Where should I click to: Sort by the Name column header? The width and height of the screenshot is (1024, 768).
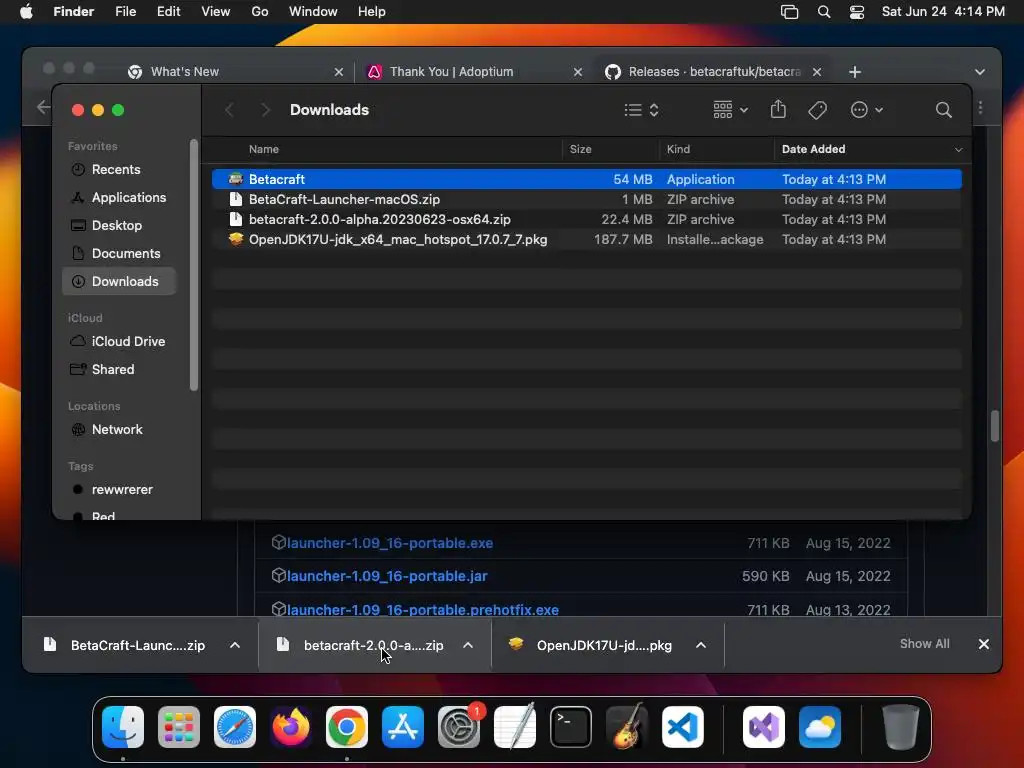[264, 149]
